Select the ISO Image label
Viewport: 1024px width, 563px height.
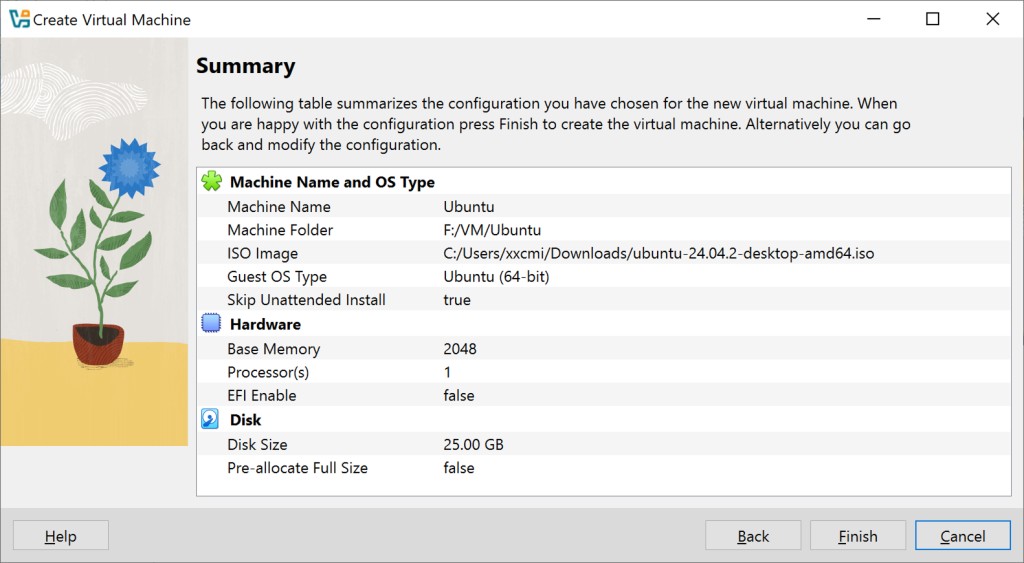pyautogui.click(x=263, y=253)
